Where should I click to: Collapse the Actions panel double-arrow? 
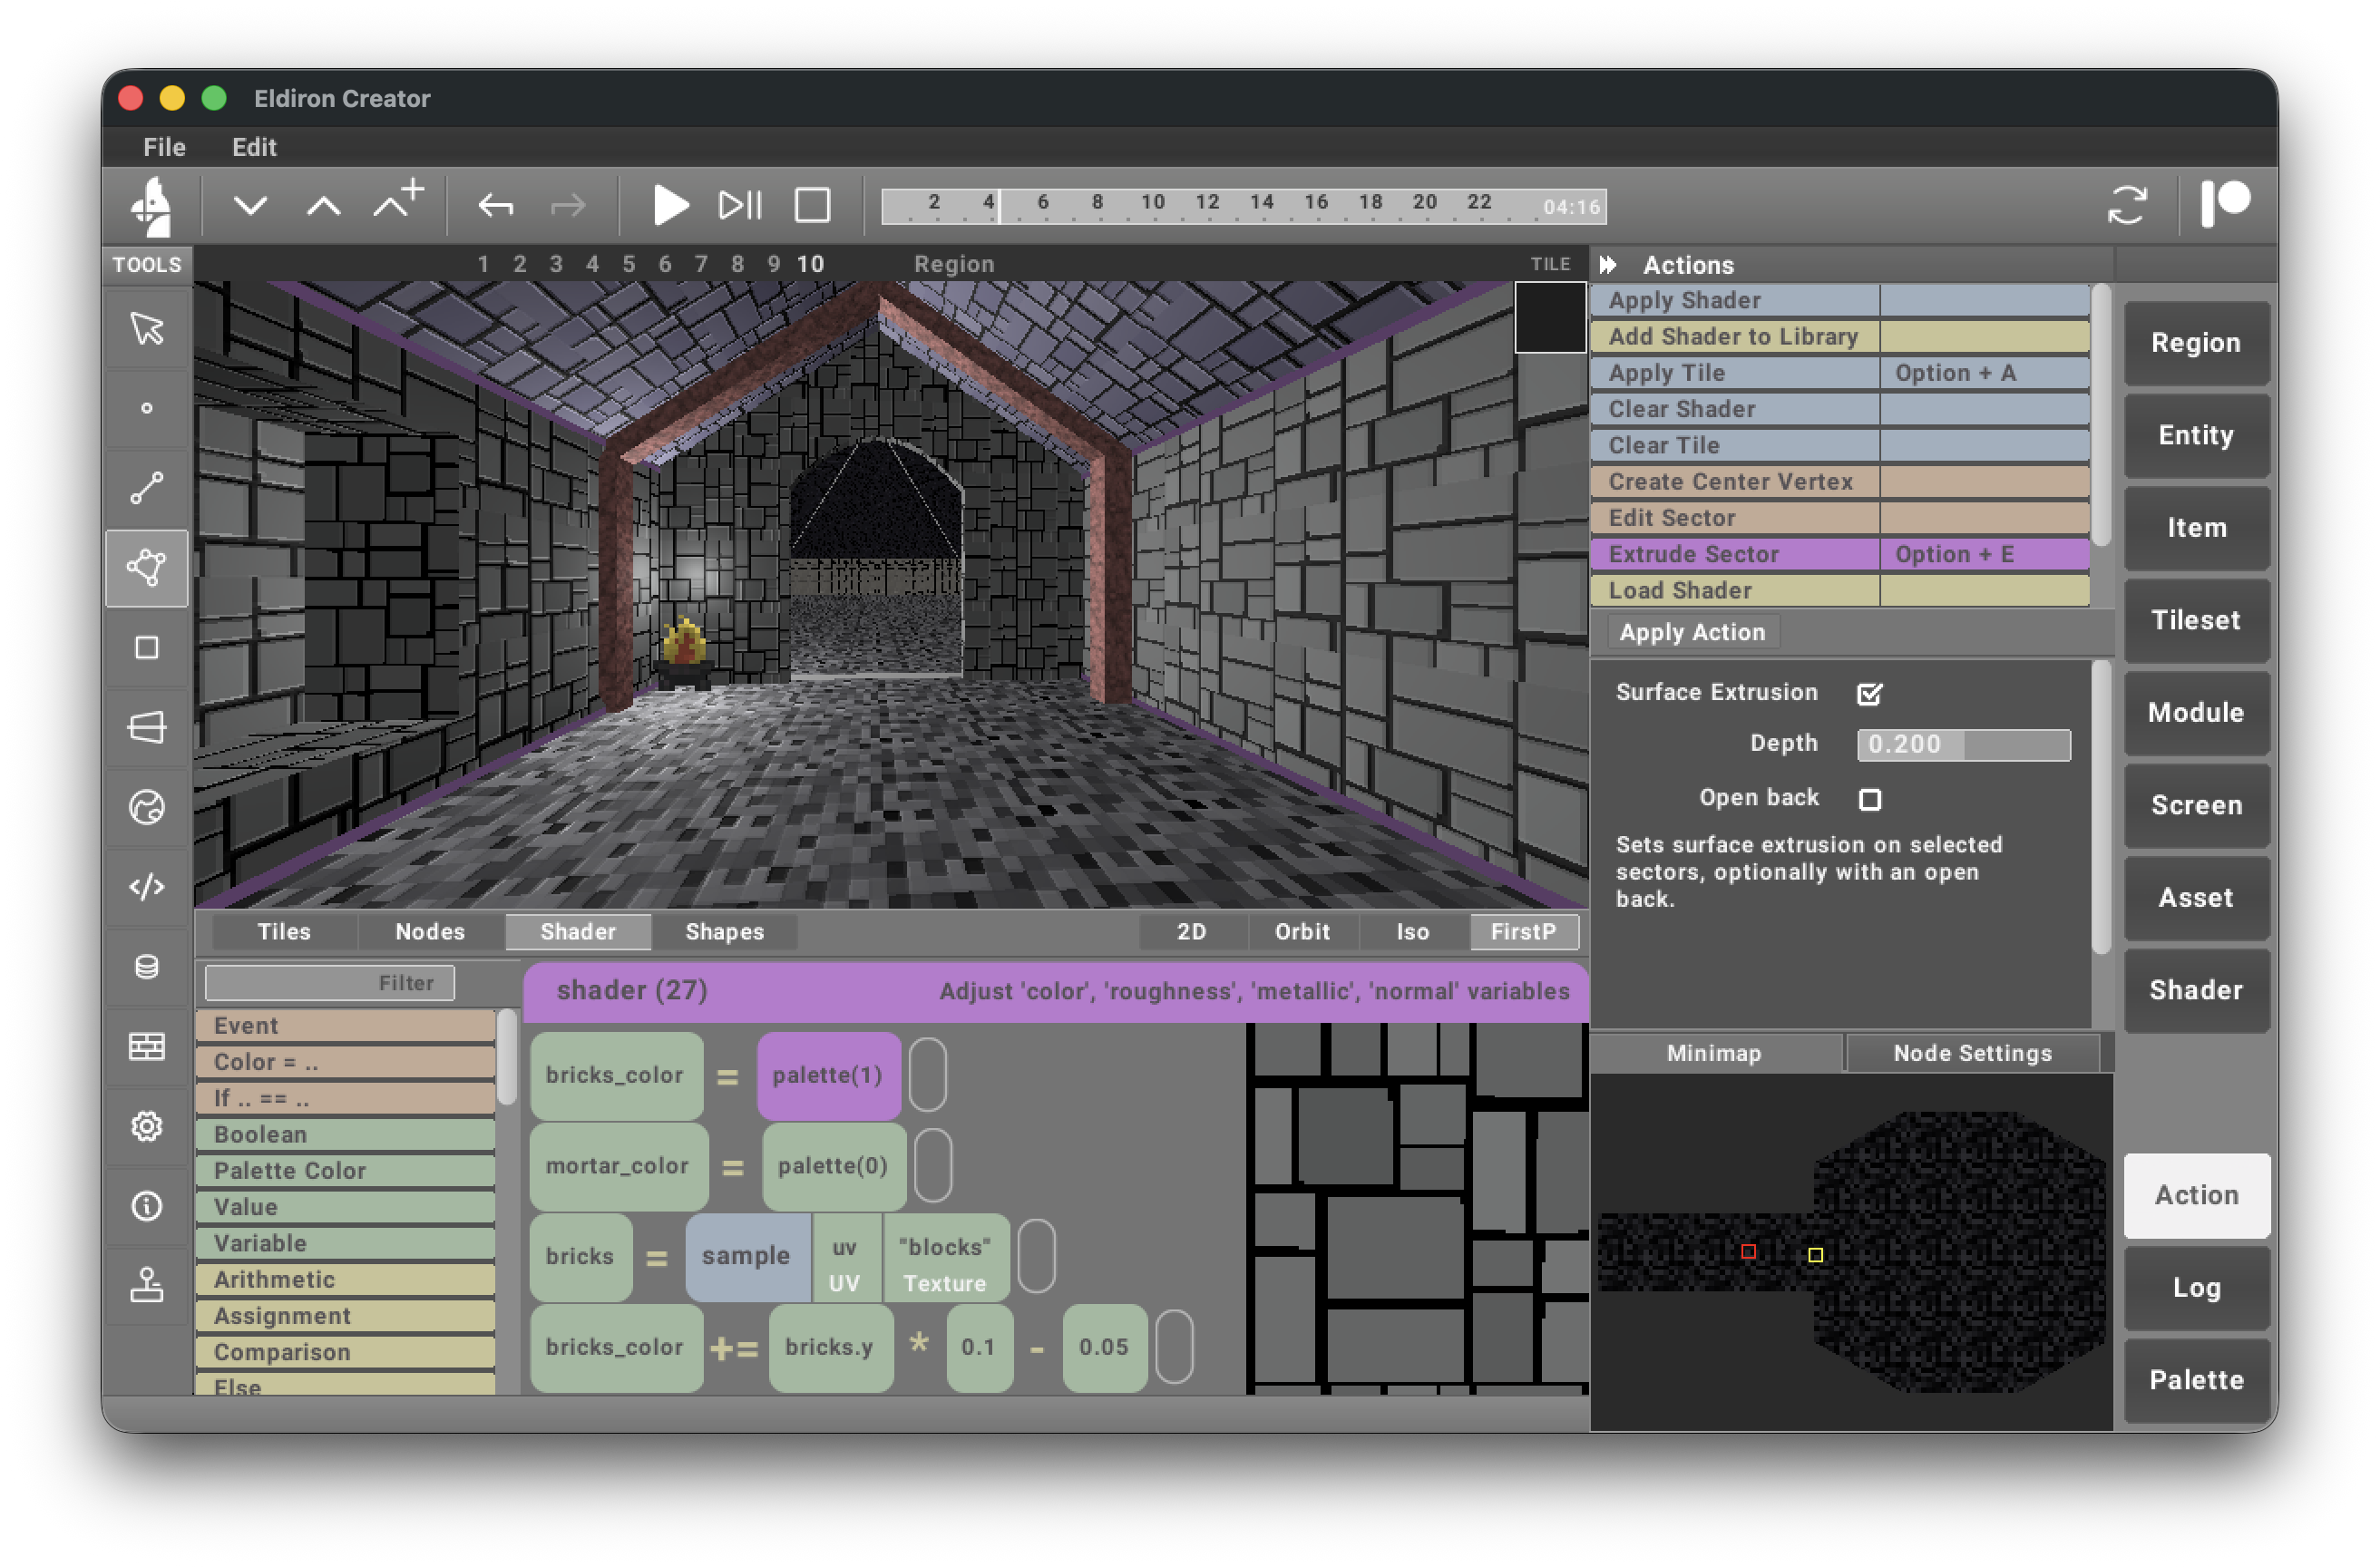(x=1607, y=265)
